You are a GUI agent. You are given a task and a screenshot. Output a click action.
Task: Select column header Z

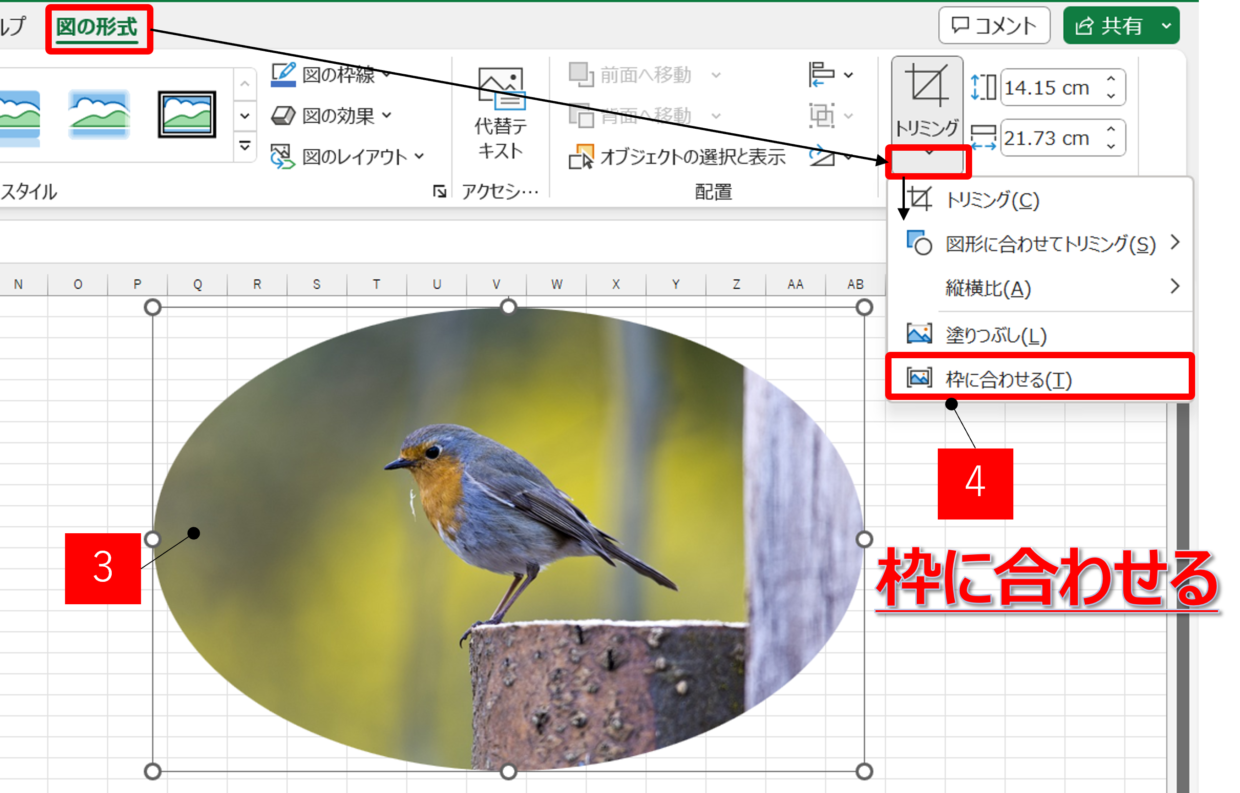tap(735, 285)
